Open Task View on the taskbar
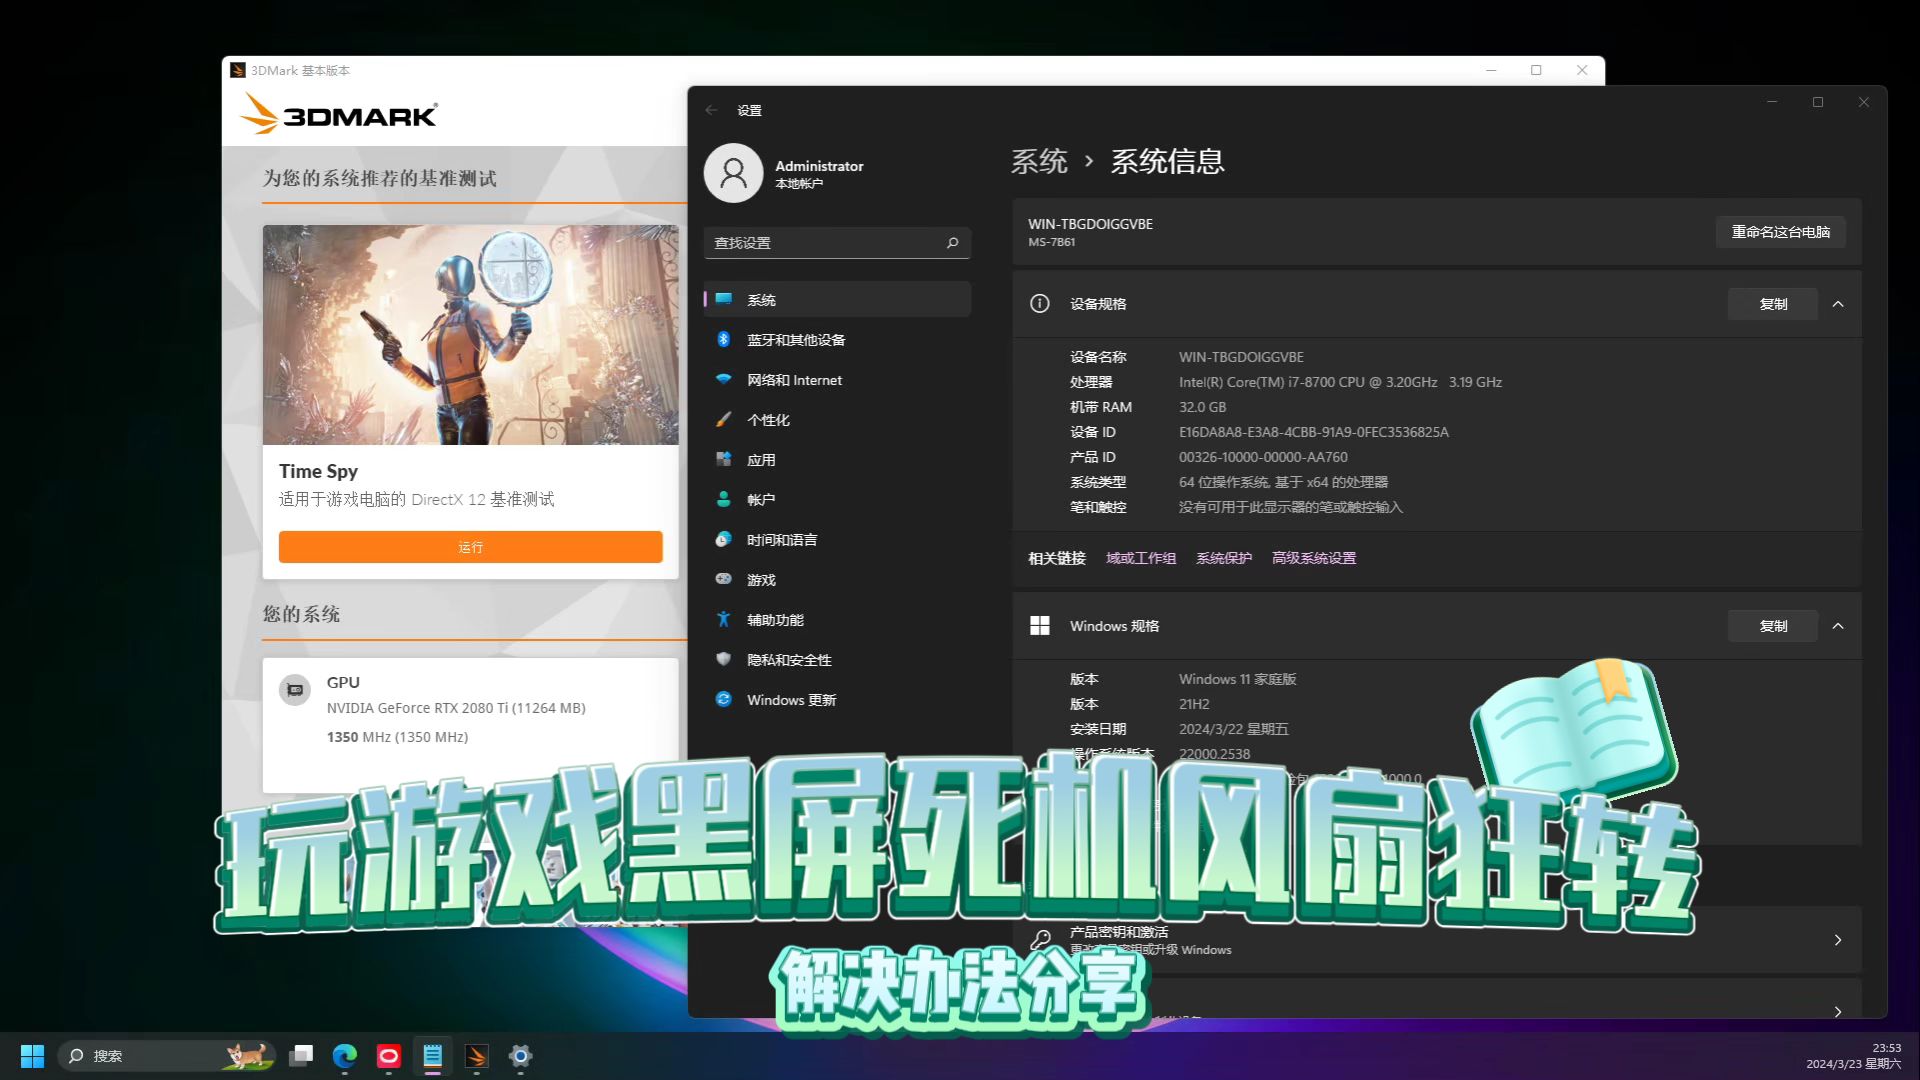The image size is (1920, 1080). (x=301, y=1056)
